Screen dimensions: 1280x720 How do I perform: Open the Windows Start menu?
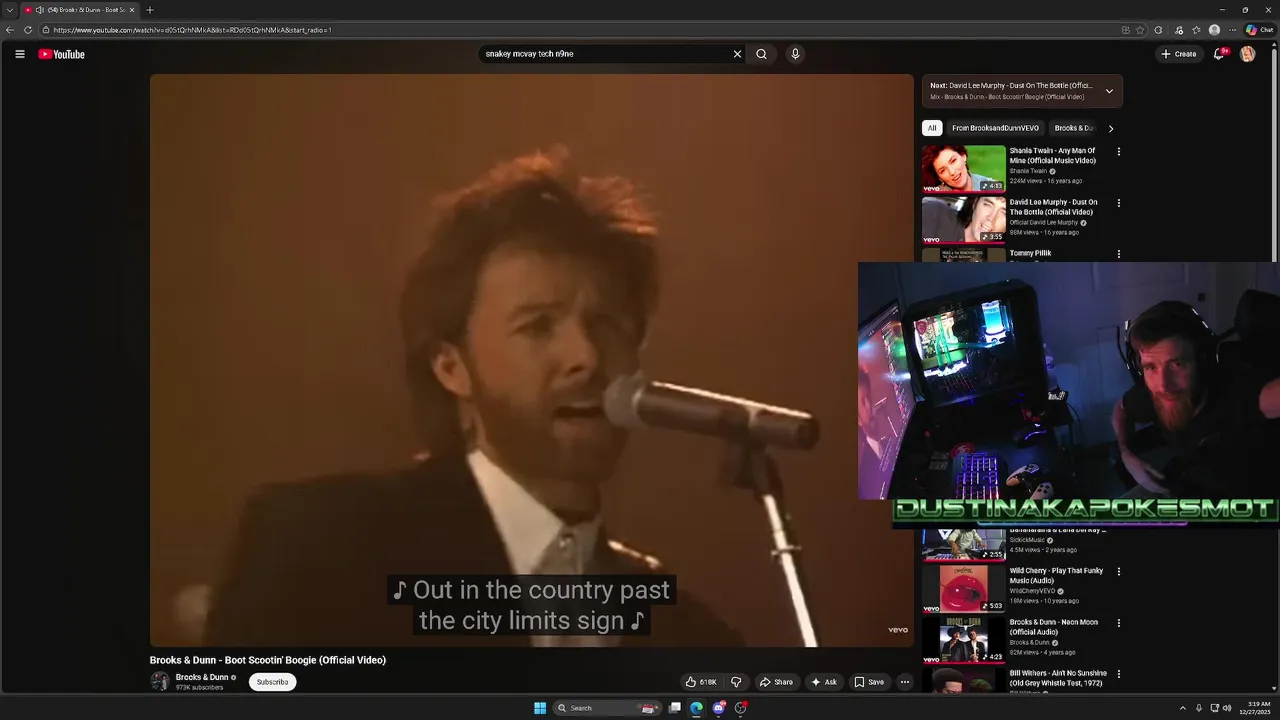[x=540, y=708]
